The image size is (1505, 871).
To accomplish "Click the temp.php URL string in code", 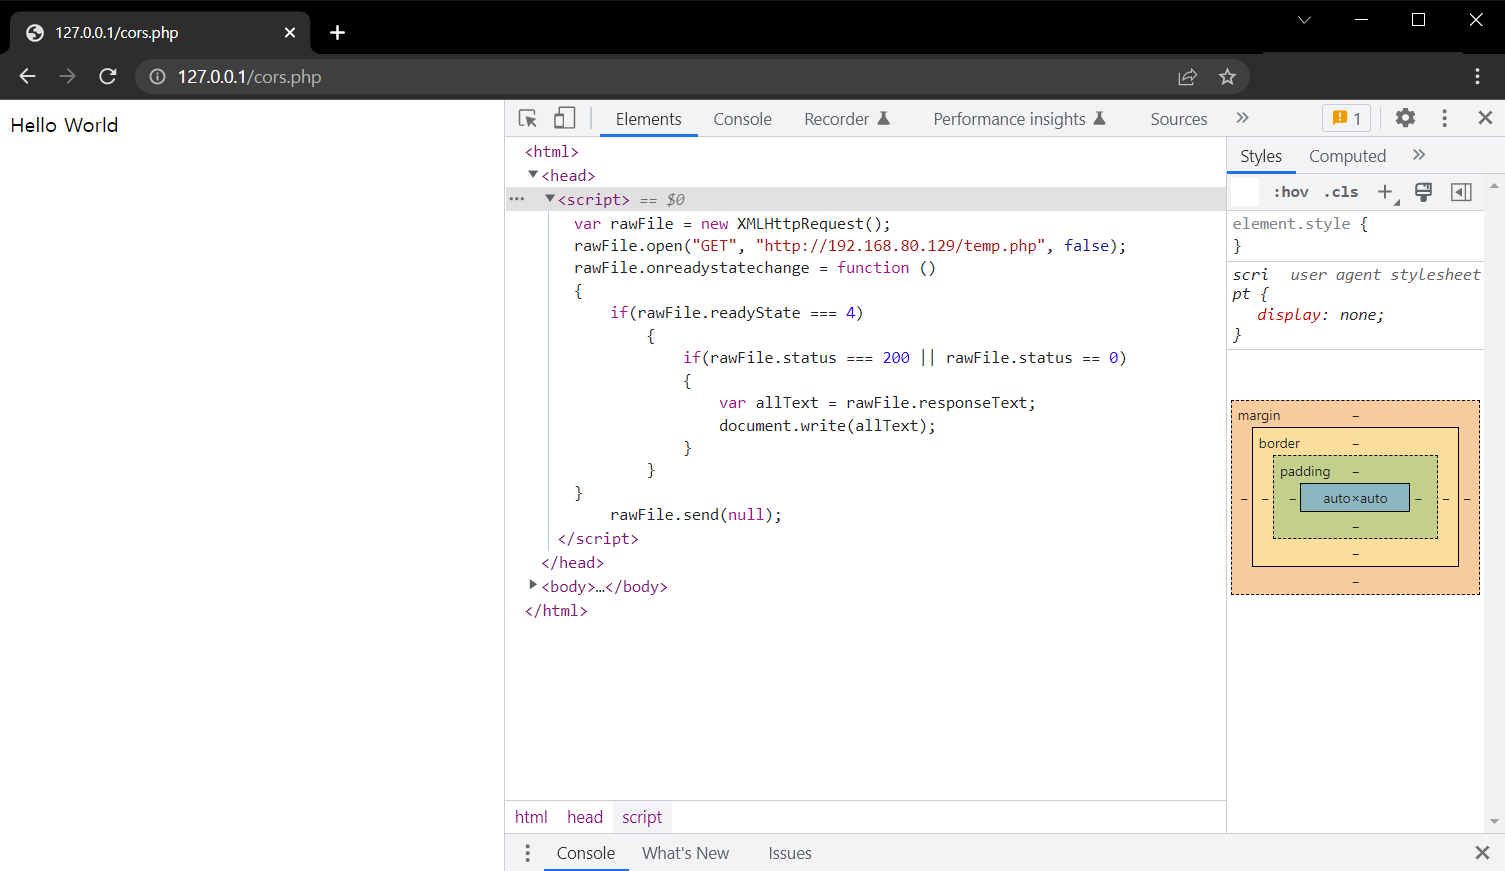I will tap(901, 246).
